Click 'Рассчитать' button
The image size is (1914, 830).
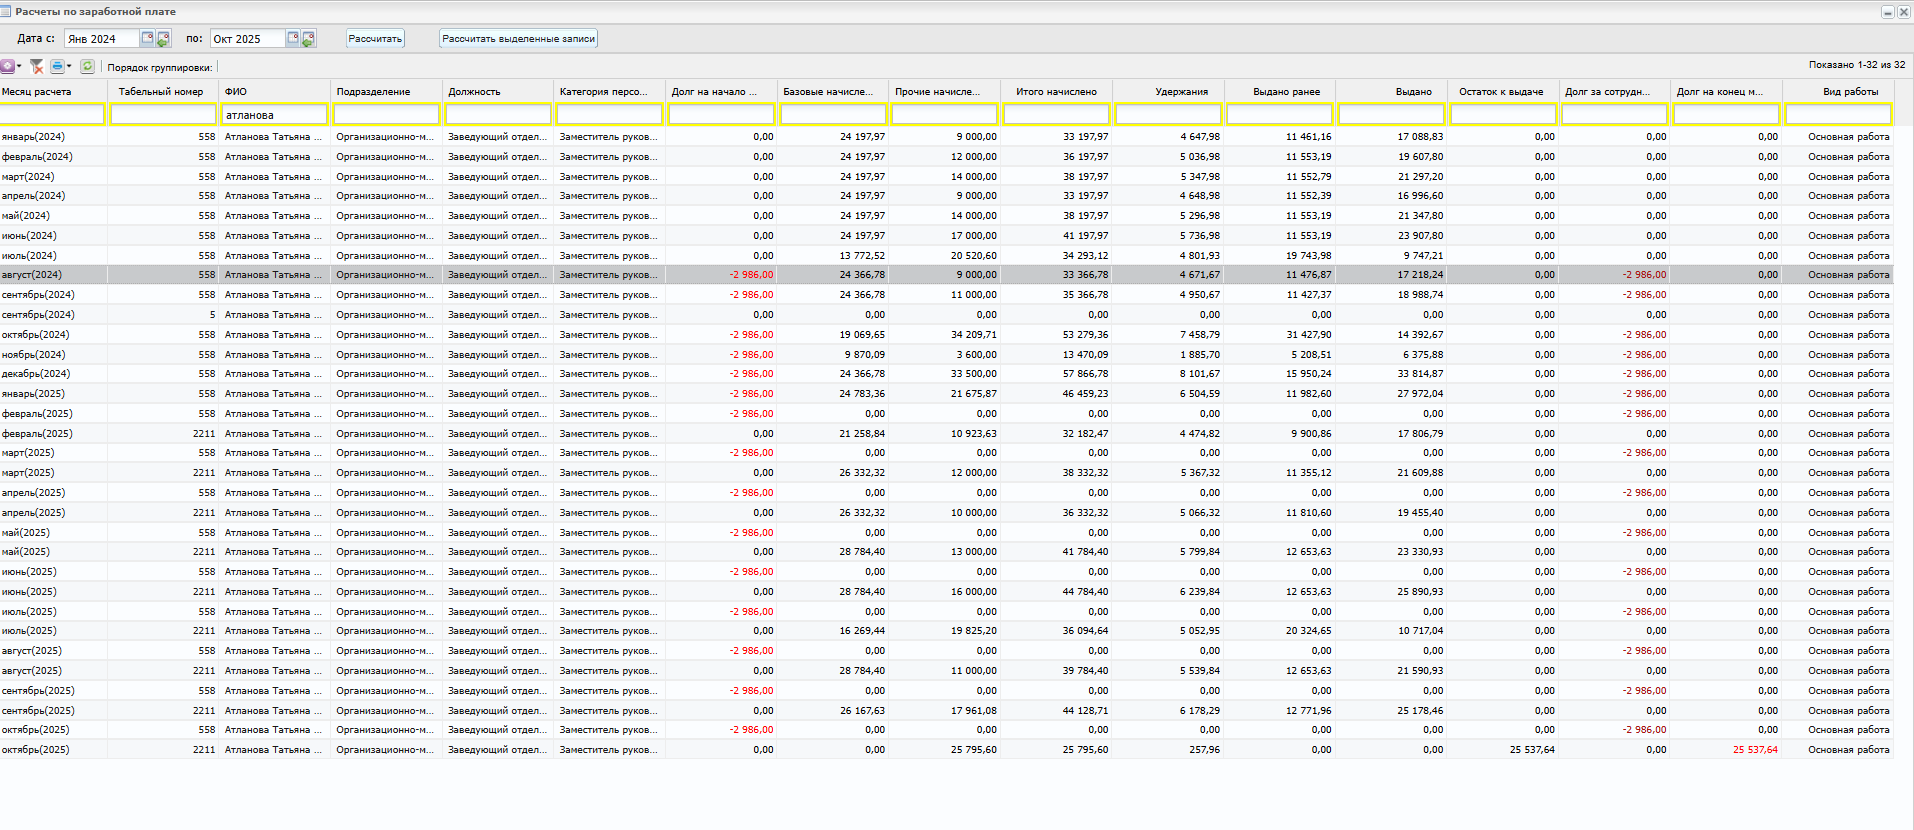pos(375,39)
